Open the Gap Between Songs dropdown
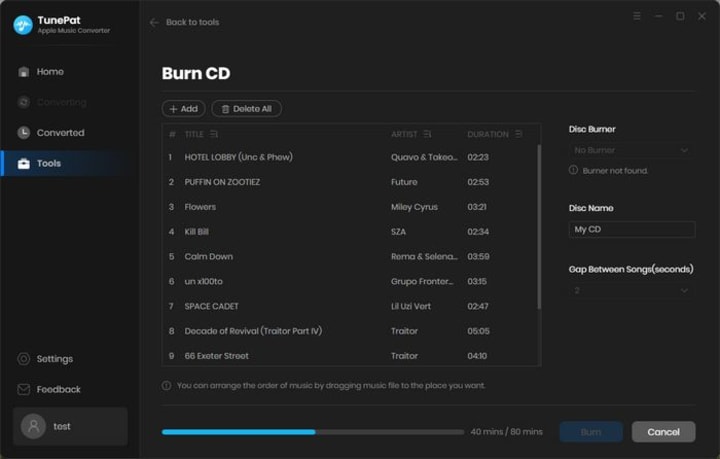The image size is (720, 459). [632, 291]
